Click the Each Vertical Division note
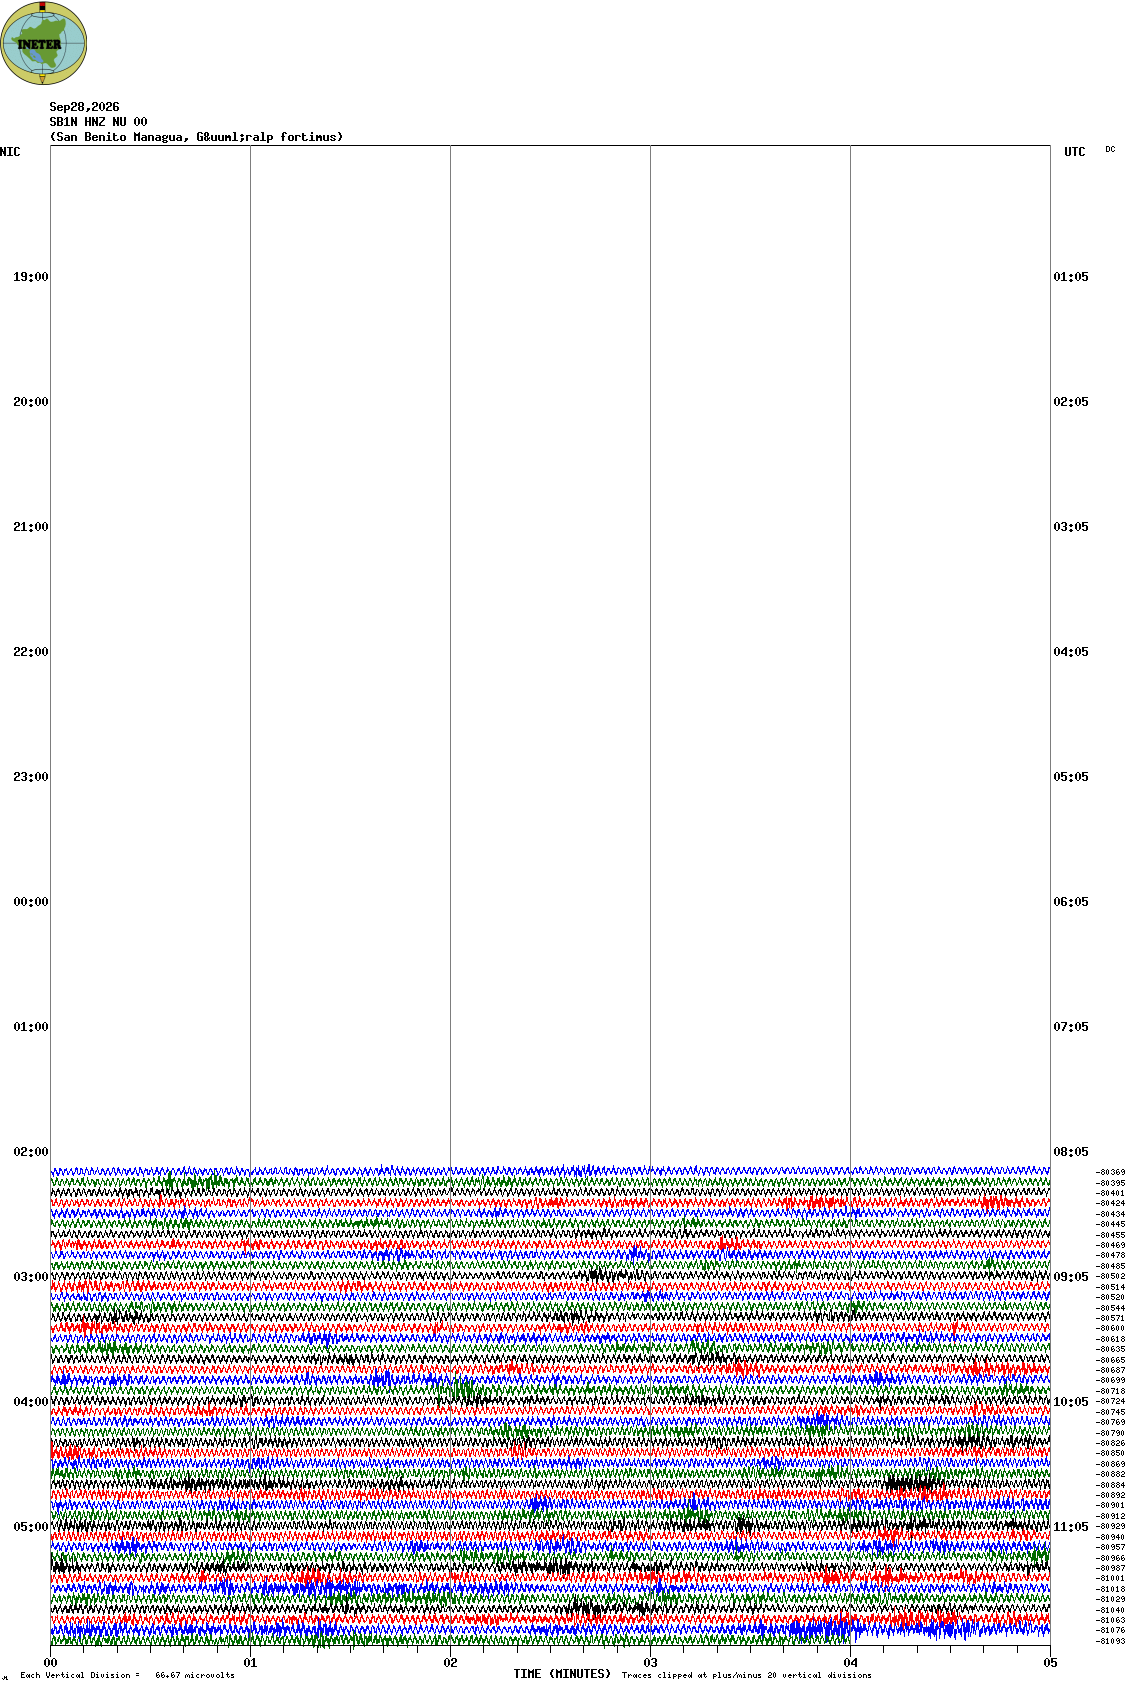This screenshot has width=1130, height=1689. pyautogui.click(x=127, y=1675)
